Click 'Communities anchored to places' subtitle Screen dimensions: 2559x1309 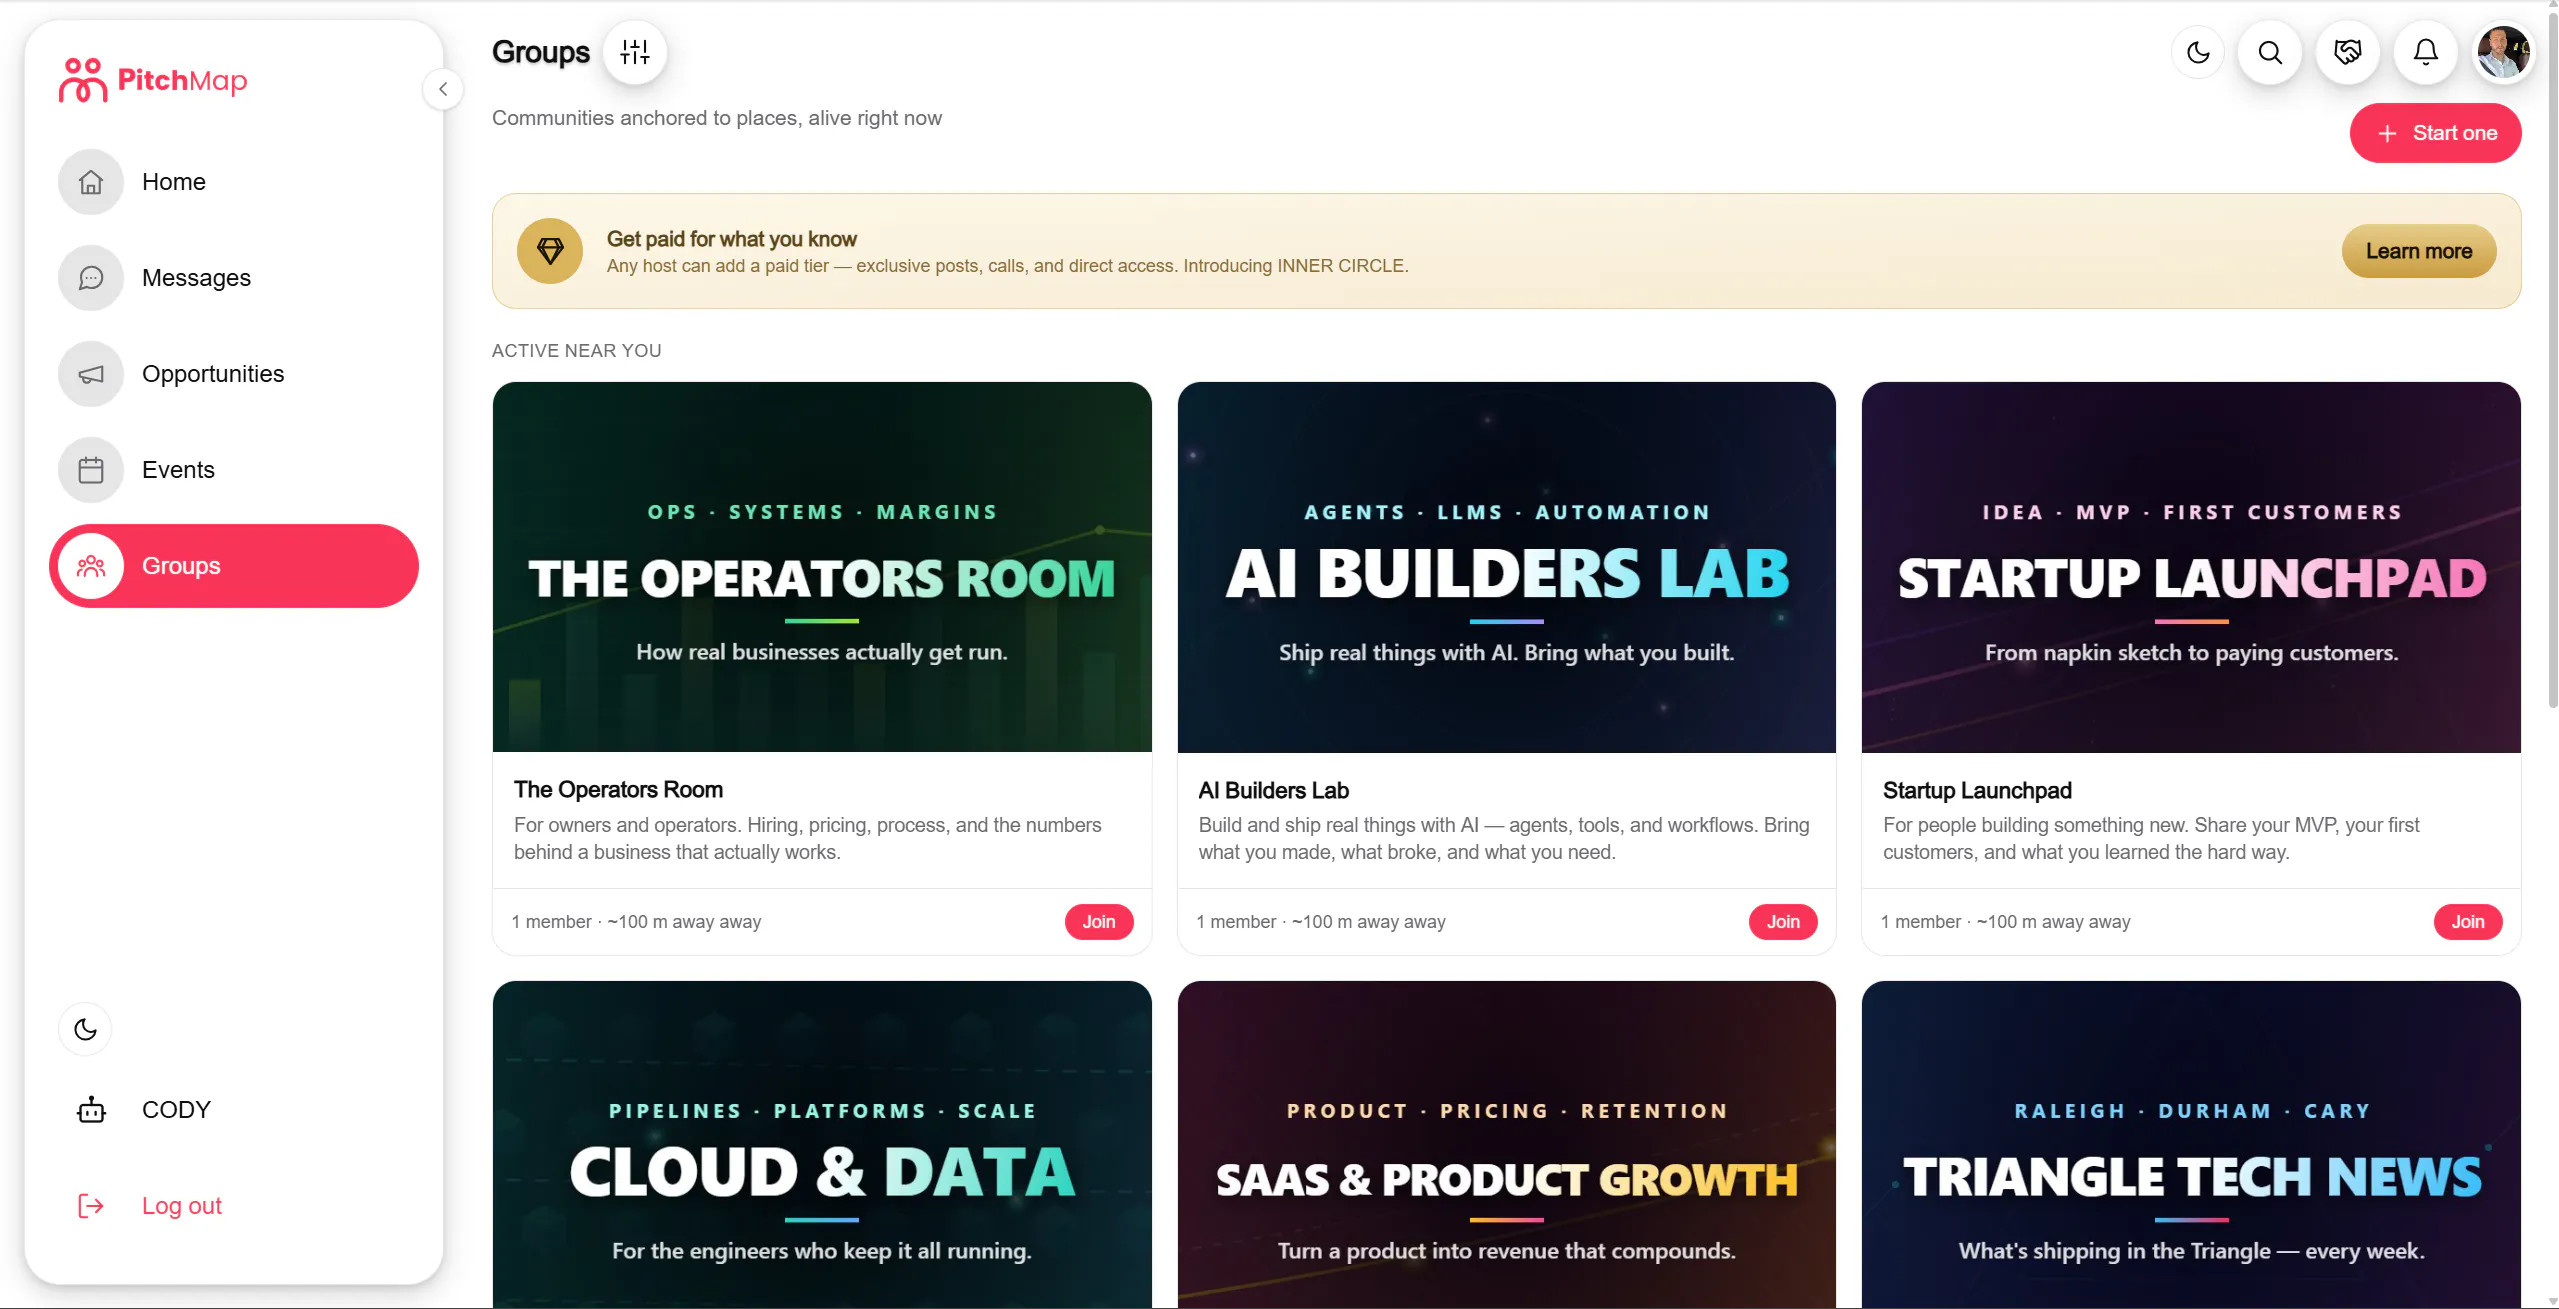point(717,118)
